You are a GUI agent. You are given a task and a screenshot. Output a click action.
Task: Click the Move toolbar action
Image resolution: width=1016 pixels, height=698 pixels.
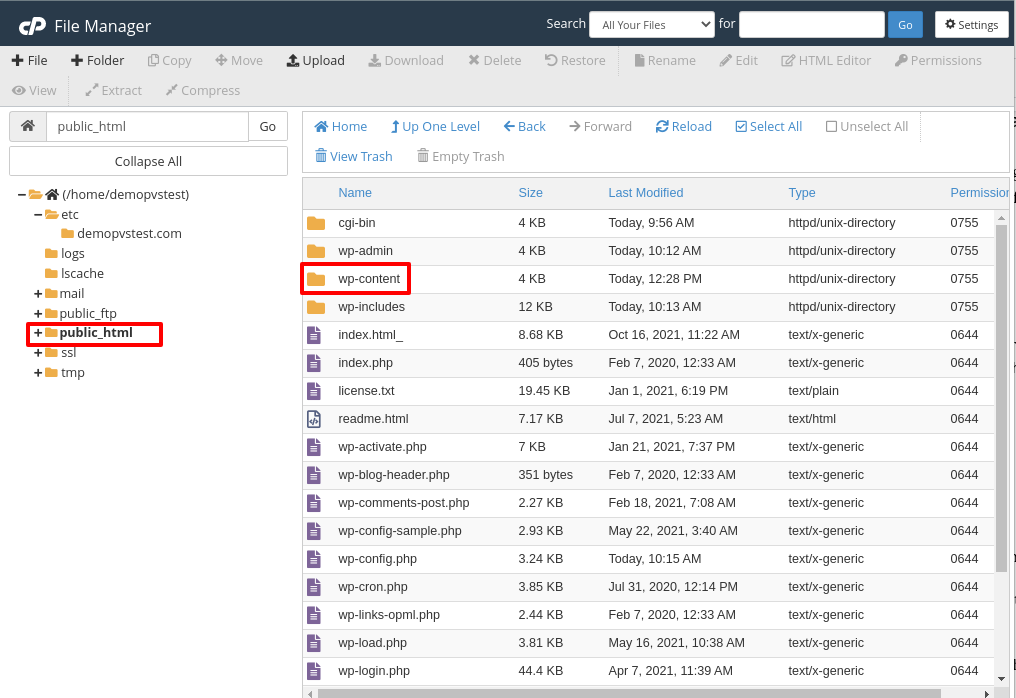click(239, 60)
